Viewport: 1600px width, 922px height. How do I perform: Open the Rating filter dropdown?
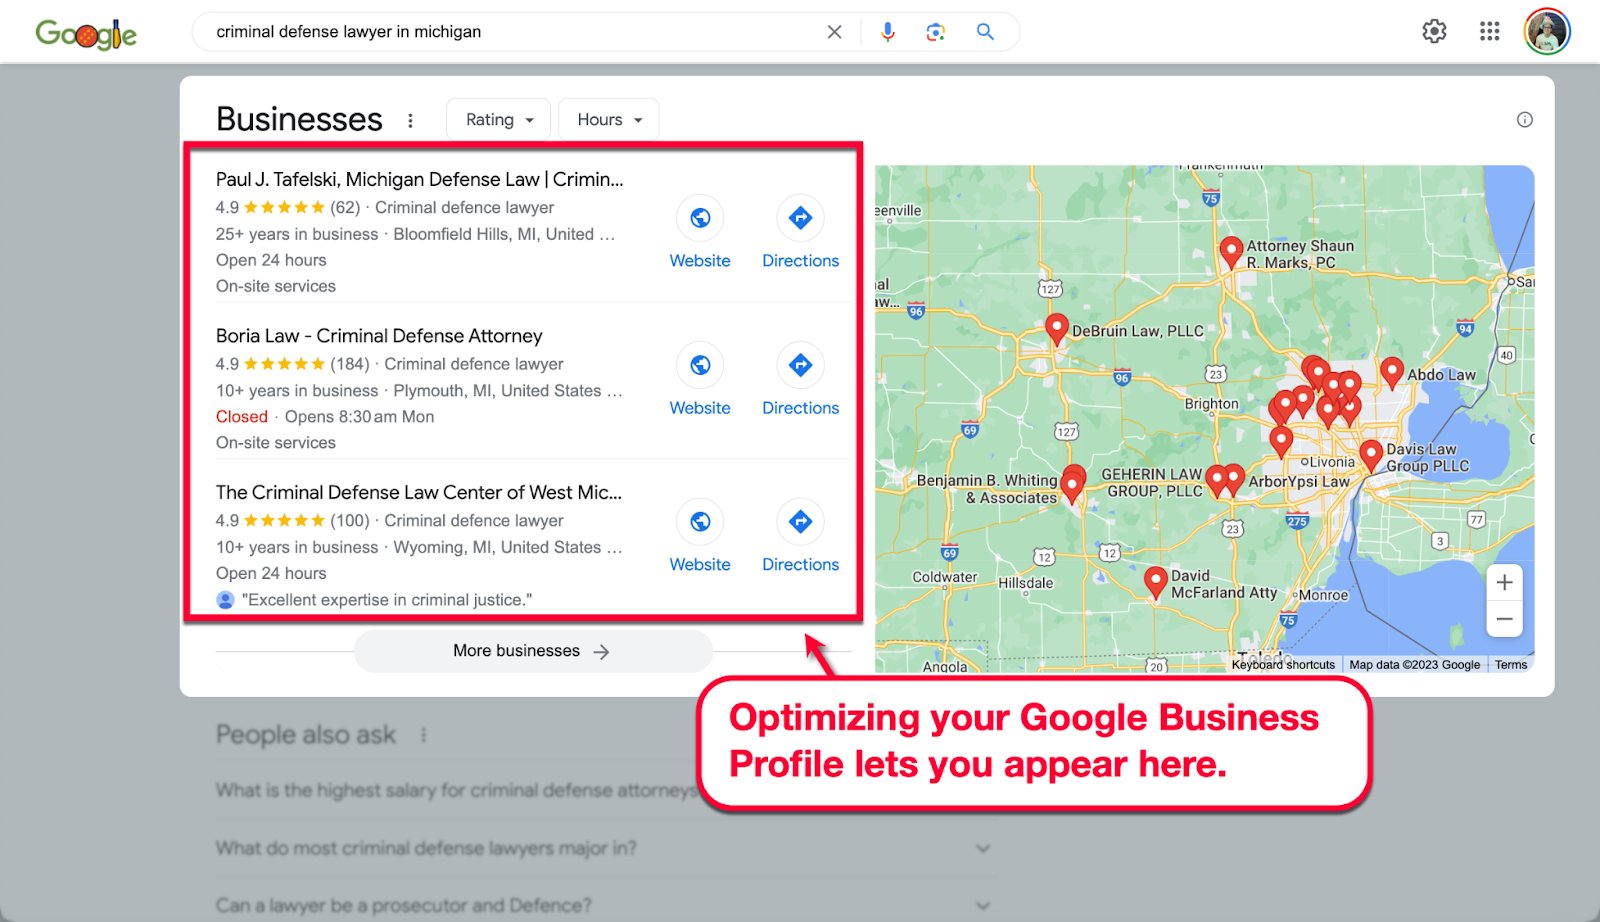coord(498,120)
